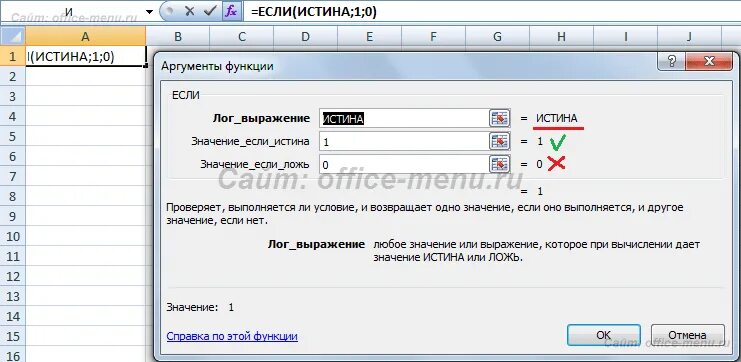Click the OK button
Viewport: 741px width, 362px height.
click(x=603, y=335)
